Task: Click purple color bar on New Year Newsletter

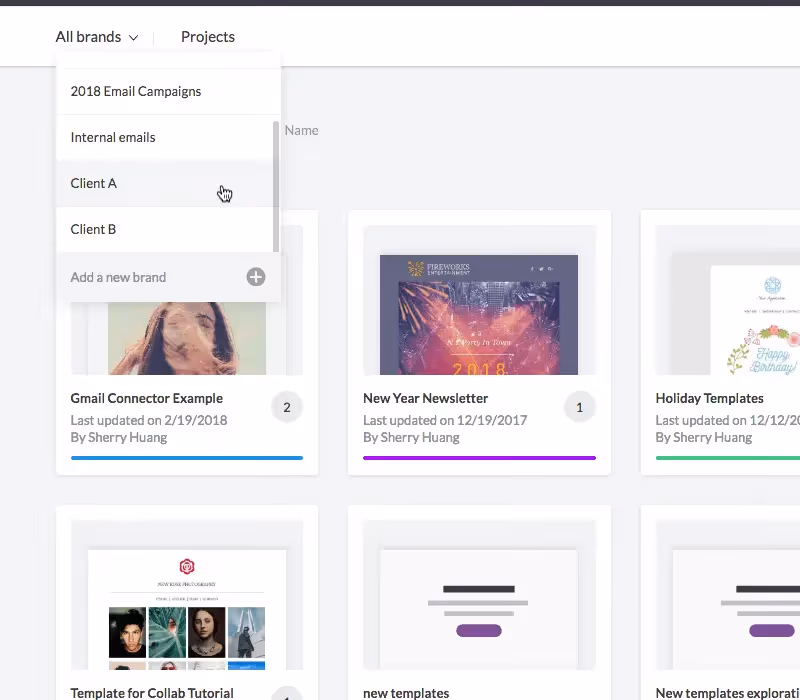Action: point(479,458)
